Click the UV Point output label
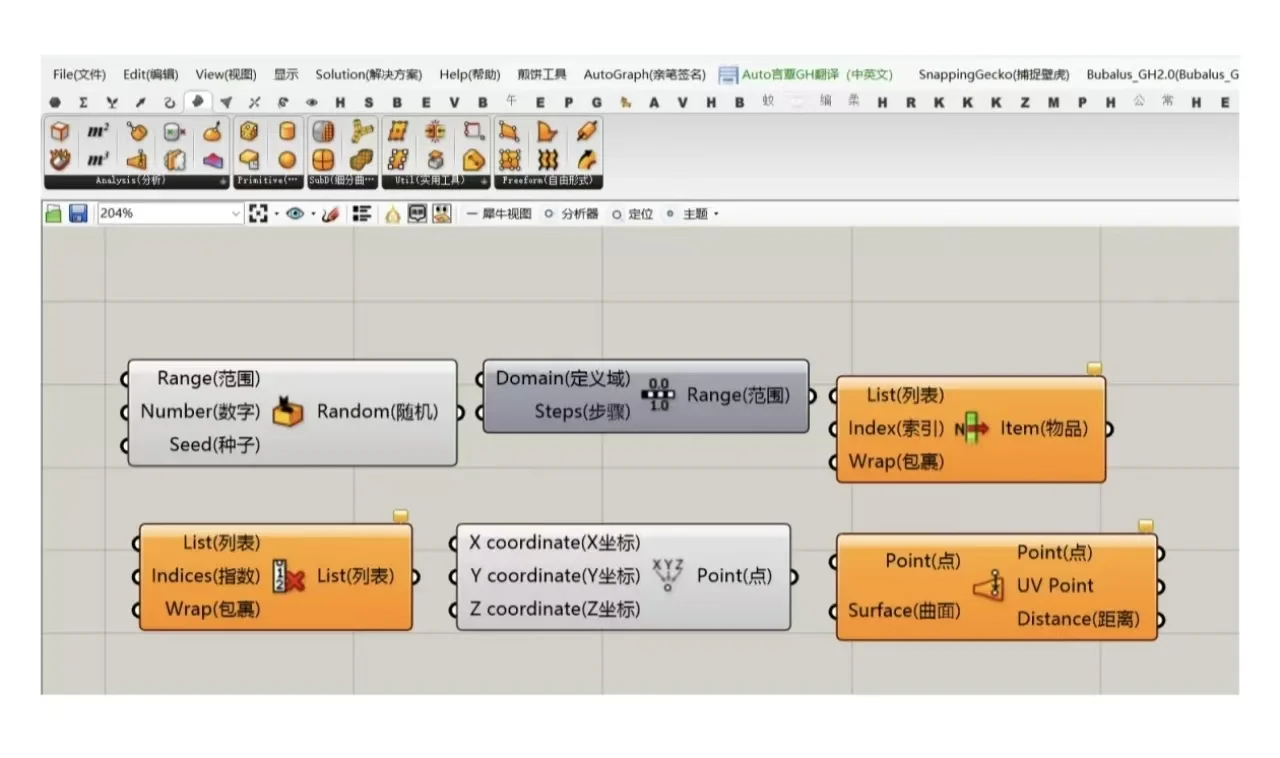 1055,586
